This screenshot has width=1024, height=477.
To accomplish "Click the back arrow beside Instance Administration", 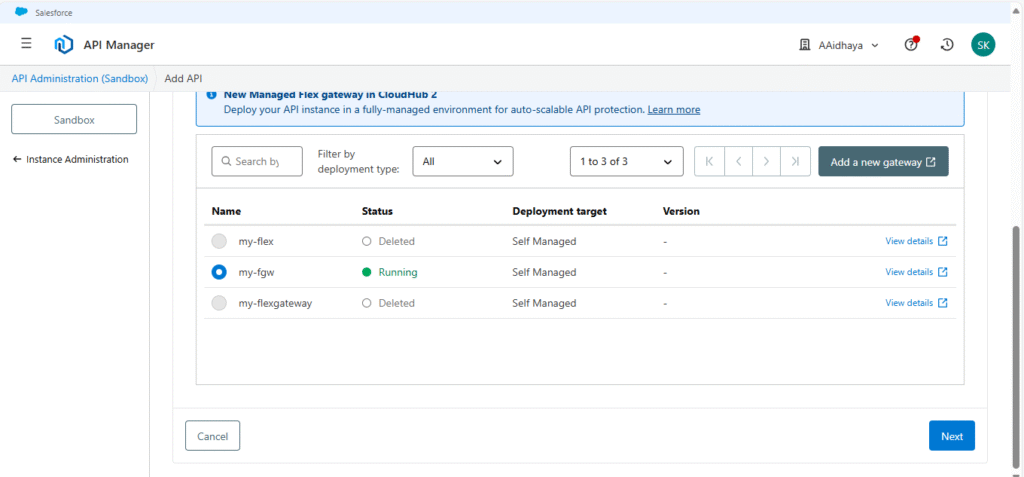I will [17, 159].
